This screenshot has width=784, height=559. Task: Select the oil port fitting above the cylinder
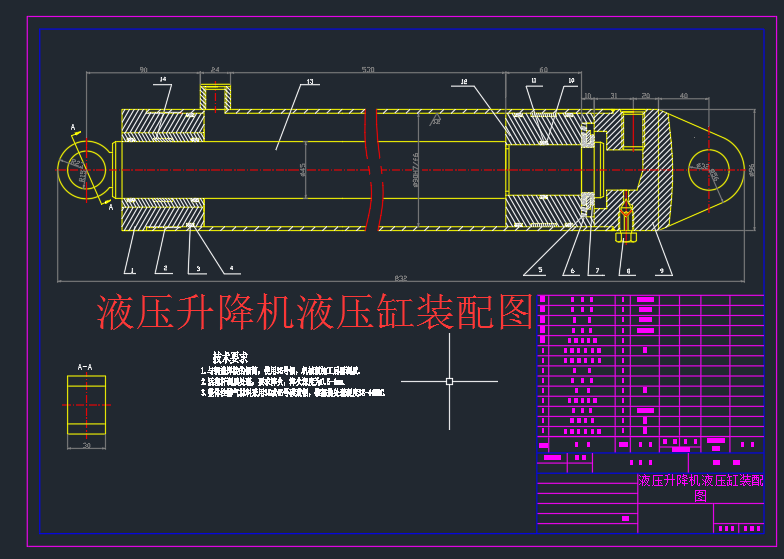216,98
